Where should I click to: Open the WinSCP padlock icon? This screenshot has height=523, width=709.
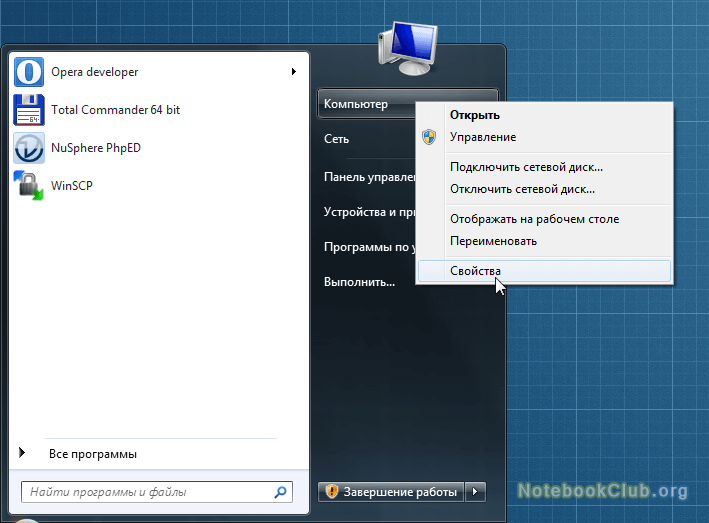pos(29,185)
